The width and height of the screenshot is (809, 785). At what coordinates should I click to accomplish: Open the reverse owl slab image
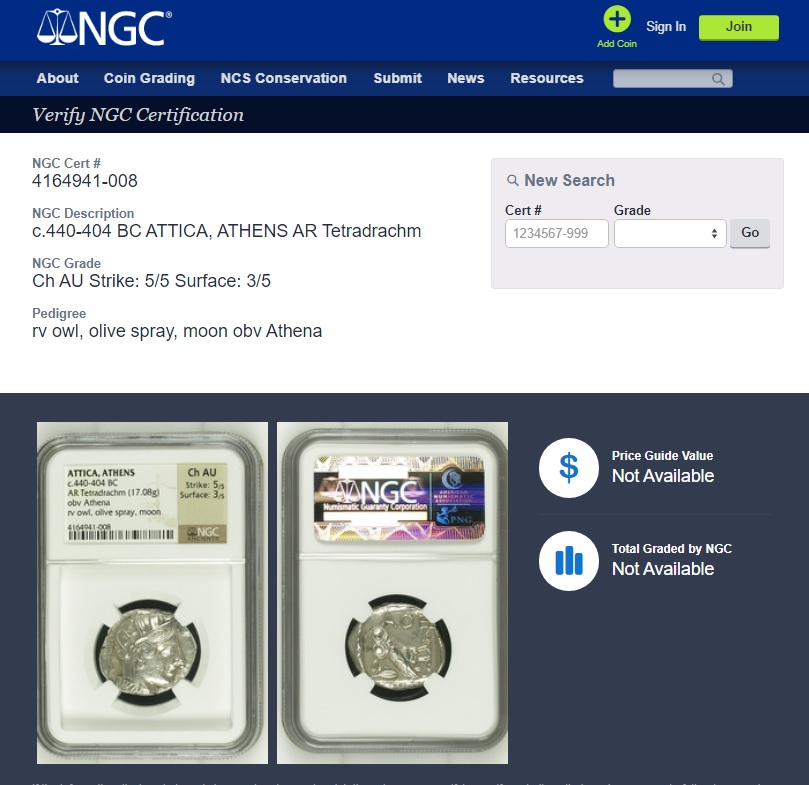tap(392, 592)
